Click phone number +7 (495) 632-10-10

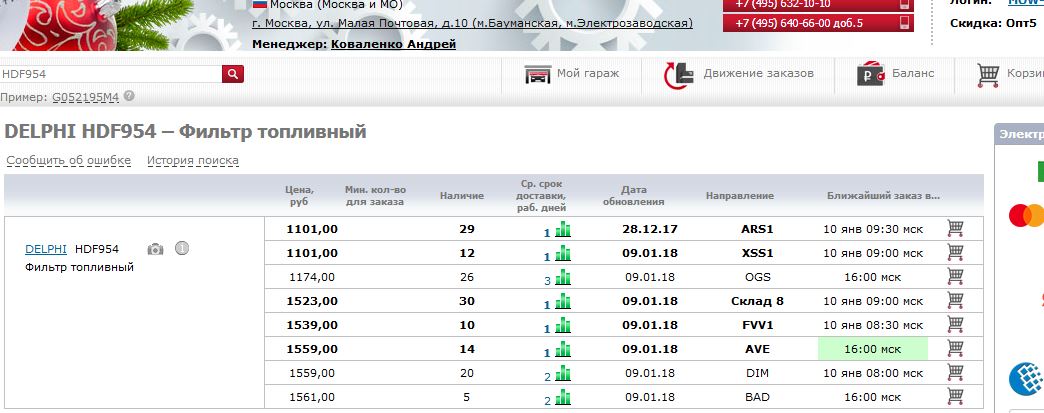783,4
